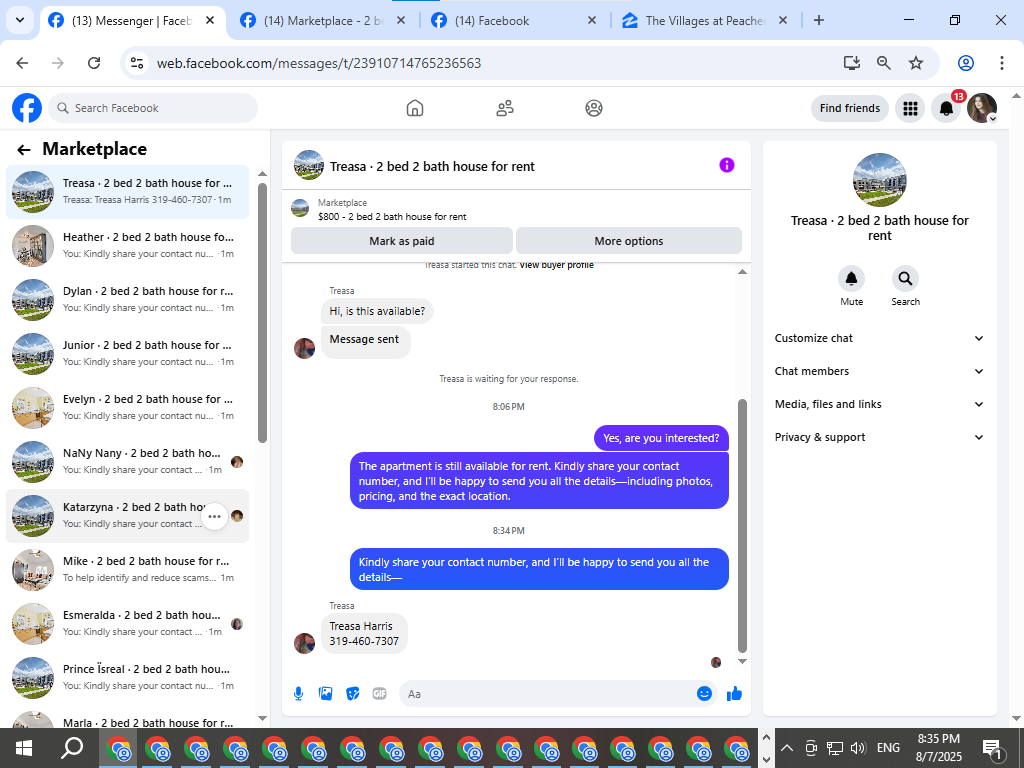Switch to the Marketplace browser tab
1024x768 pixels.
(x=323, y=21)
